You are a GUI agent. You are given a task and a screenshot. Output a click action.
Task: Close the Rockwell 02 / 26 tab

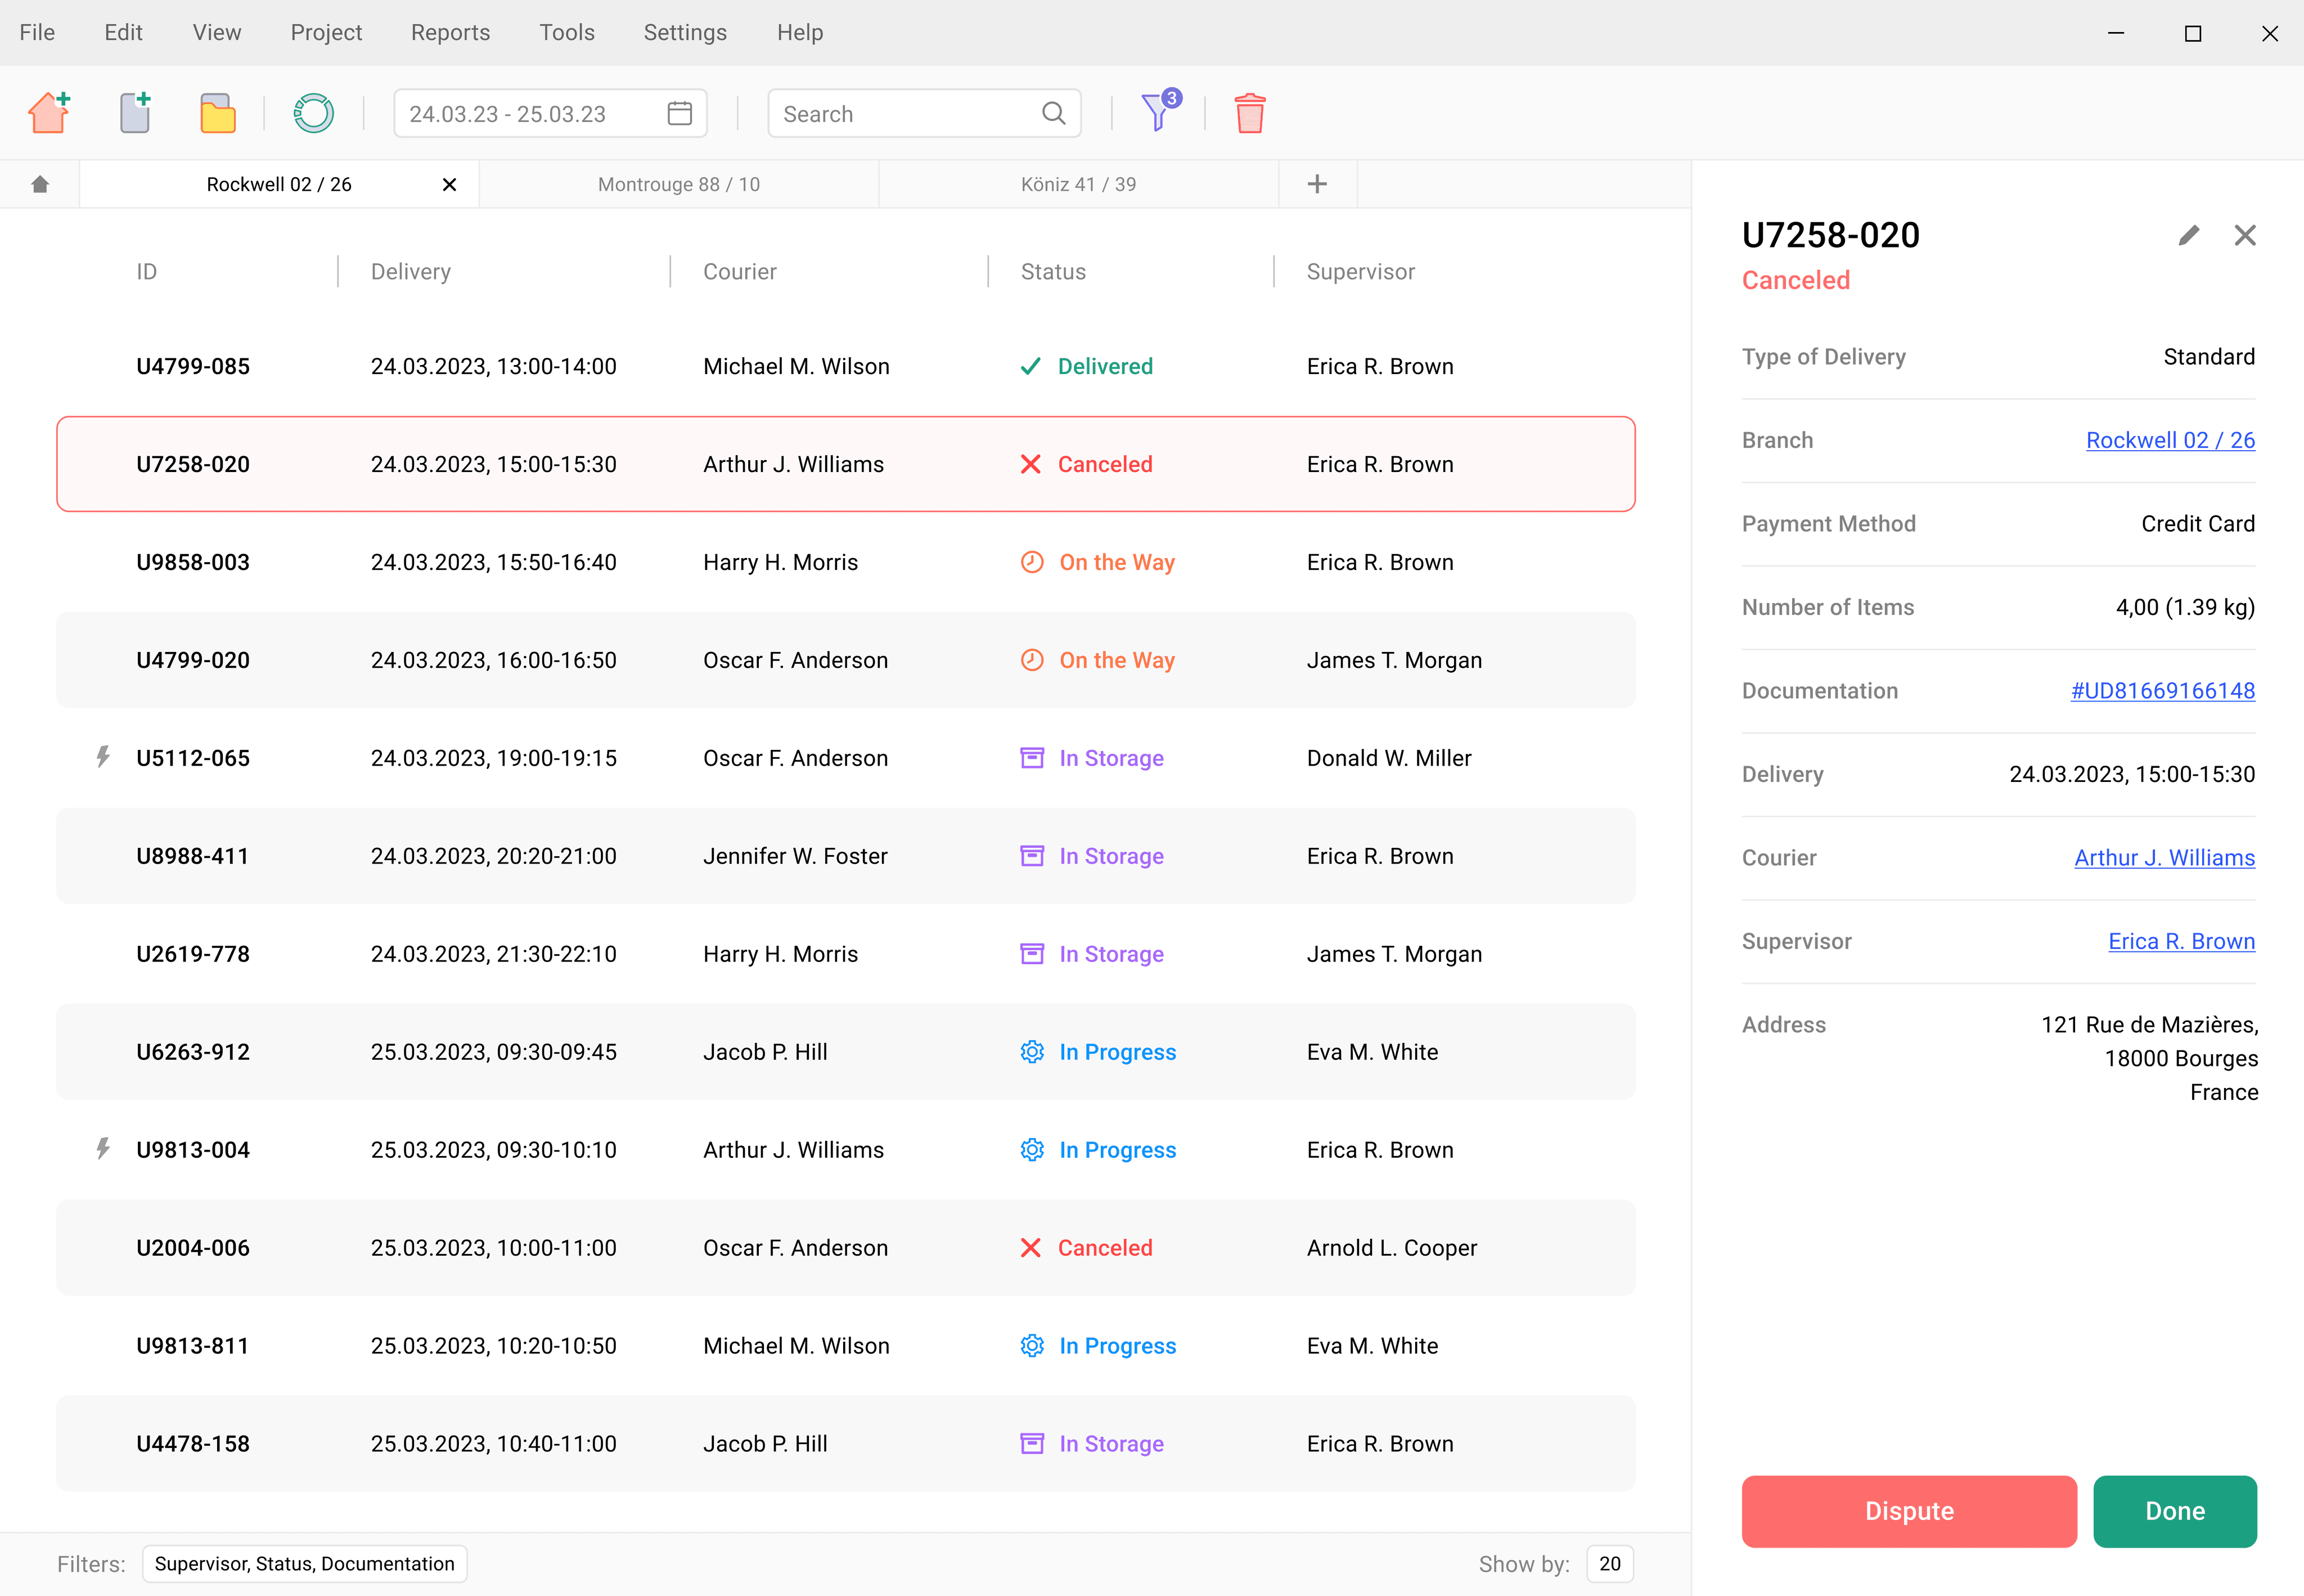click(449, 184)
